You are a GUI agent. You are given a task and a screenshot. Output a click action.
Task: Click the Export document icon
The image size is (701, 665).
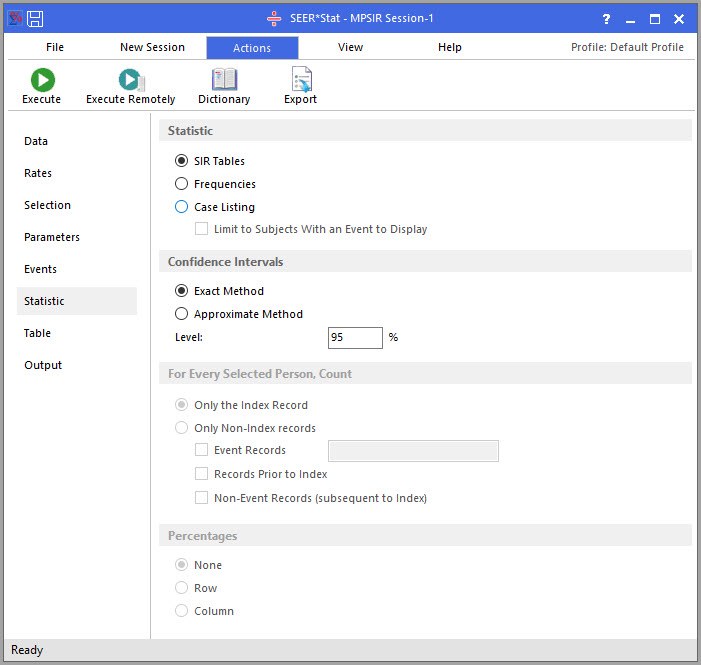coord(300,80)
